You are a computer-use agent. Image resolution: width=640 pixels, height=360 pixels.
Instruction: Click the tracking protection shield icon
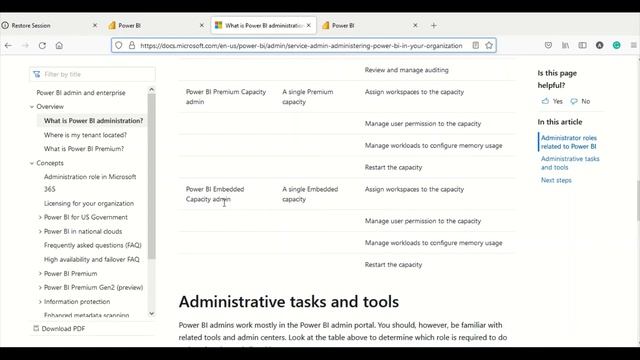pos(118,46)
